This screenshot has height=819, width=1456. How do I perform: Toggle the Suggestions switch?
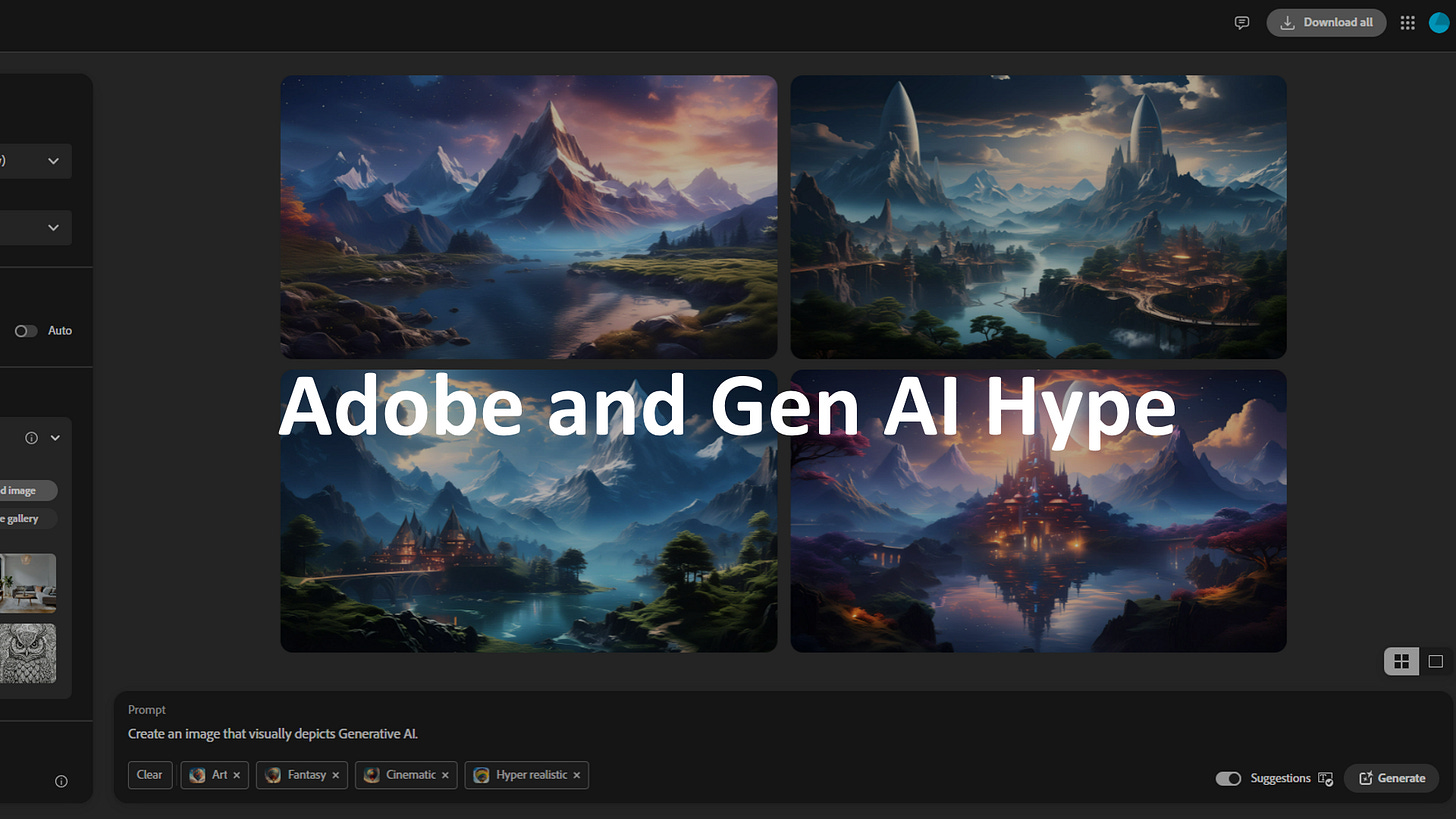coord(1228,779)
